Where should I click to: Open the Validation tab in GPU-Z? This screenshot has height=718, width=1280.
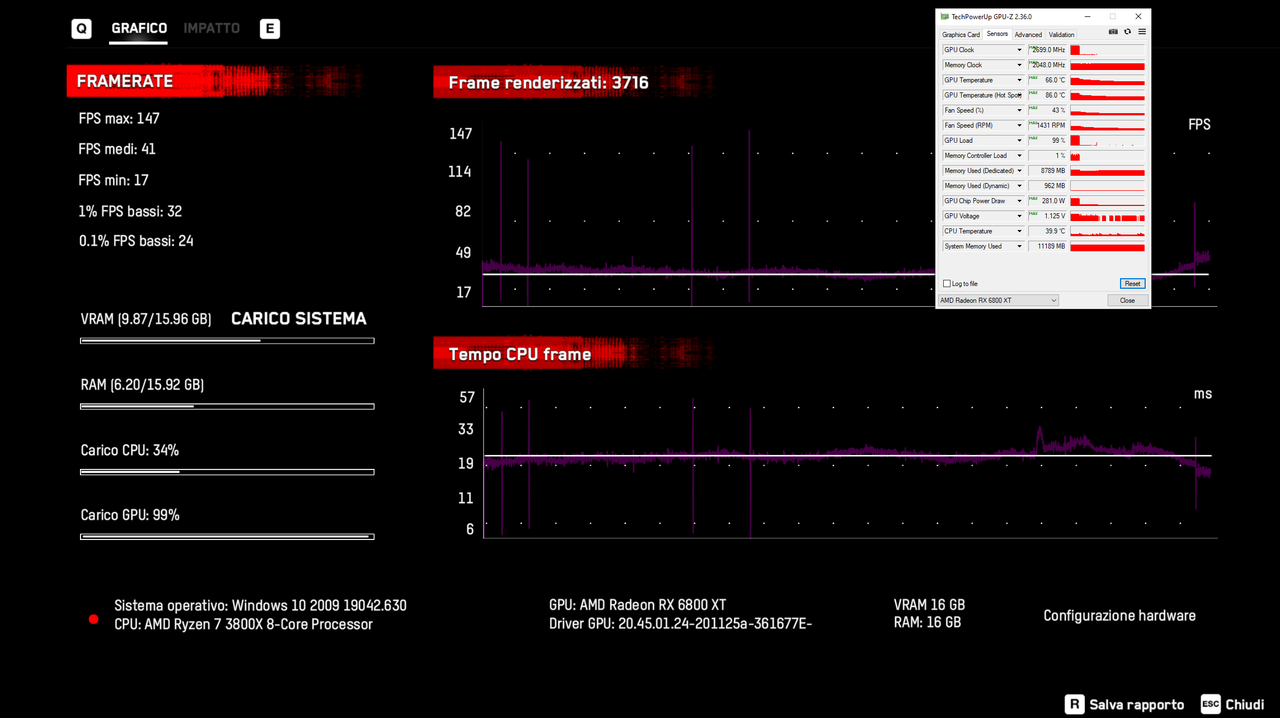(1061, 35)
